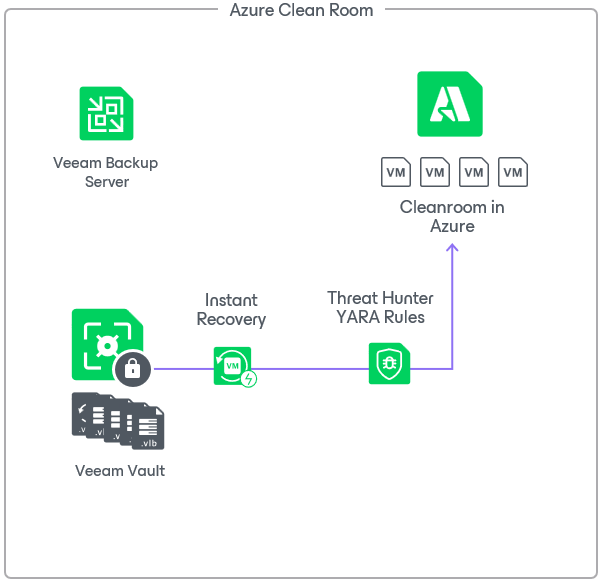Click the 'Veeam Backup Server' label
604x582 pixels.
pos(106,172)
